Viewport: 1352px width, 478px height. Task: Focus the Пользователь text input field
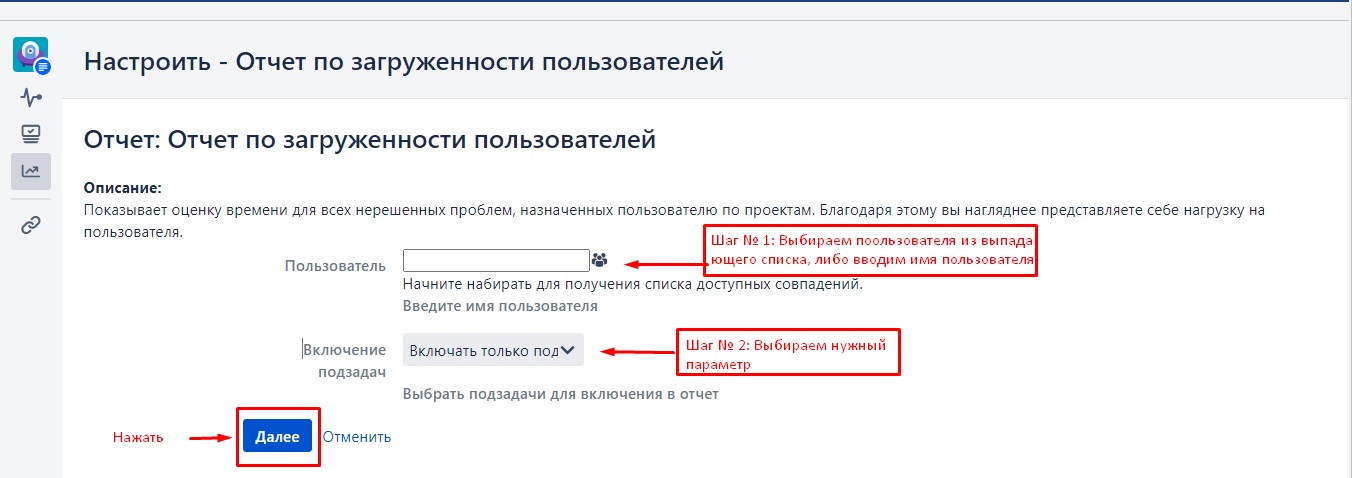tap(496, 260)
